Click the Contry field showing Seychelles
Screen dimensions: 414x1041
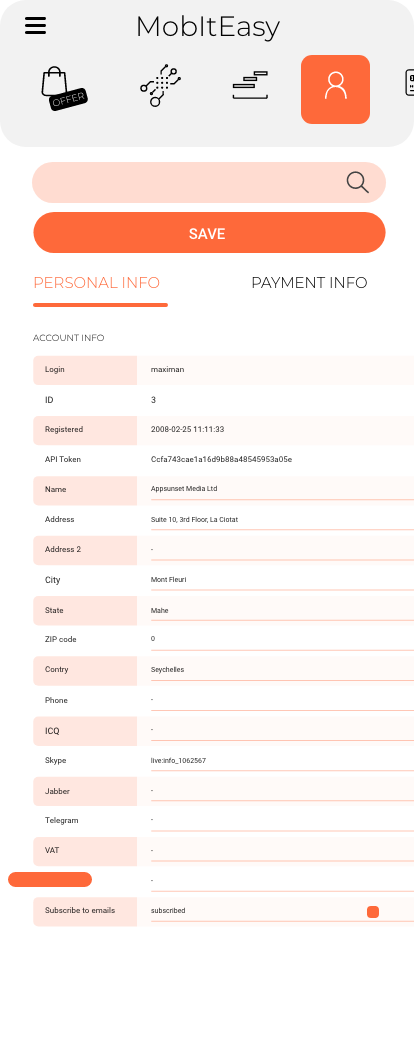(282, 670)
